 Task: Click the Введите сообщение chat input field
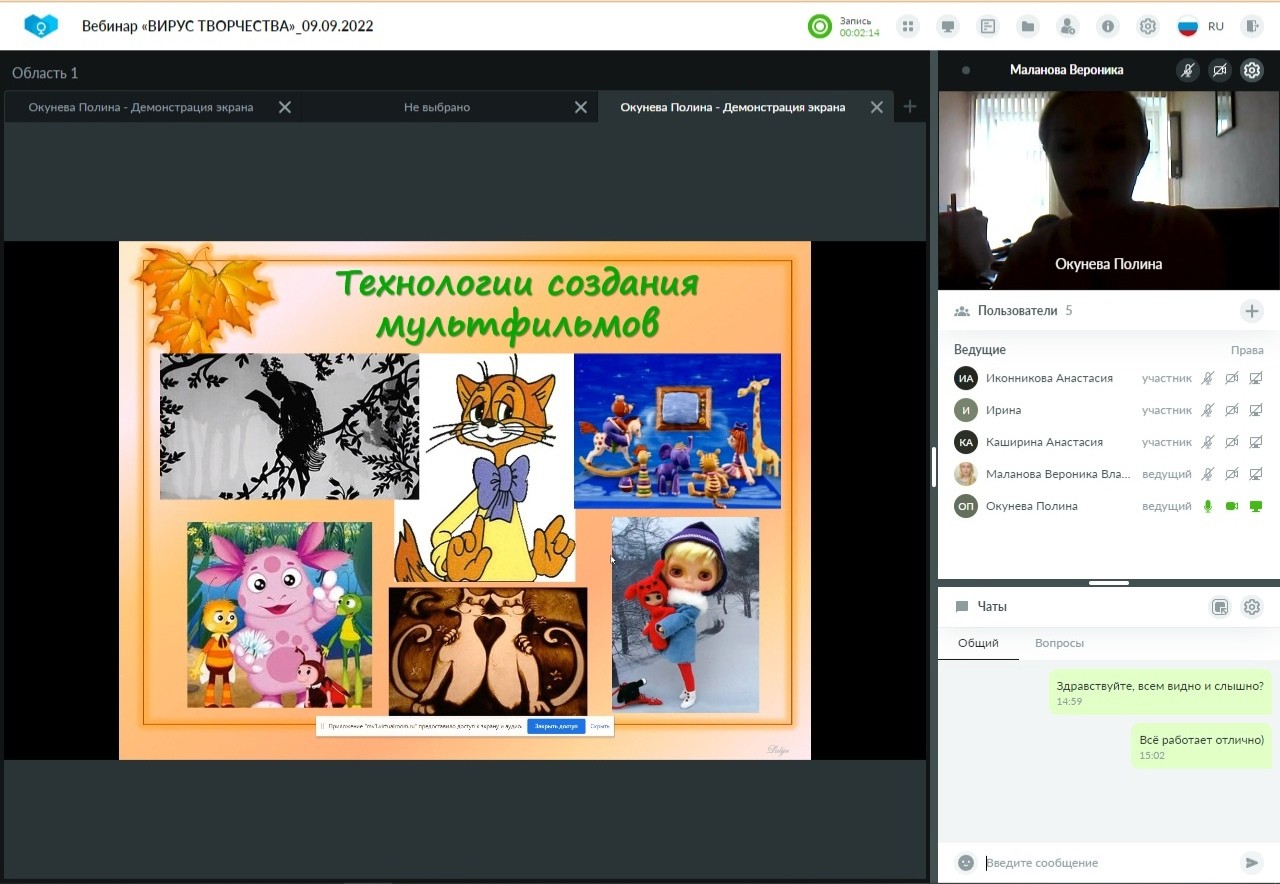[1105, 862]
